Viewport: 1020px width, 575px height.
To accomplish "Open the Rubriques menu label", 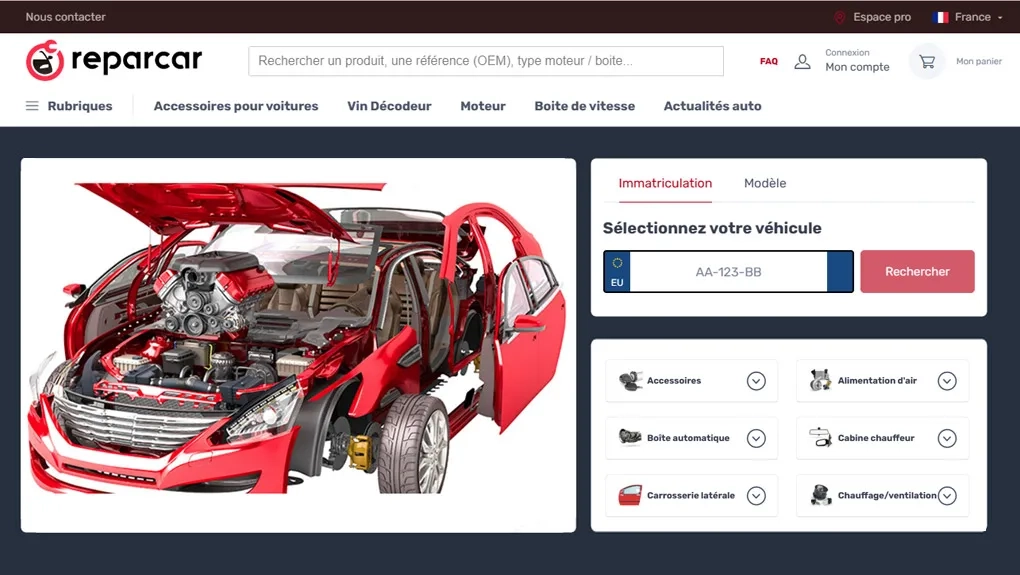I will [80, 106].
